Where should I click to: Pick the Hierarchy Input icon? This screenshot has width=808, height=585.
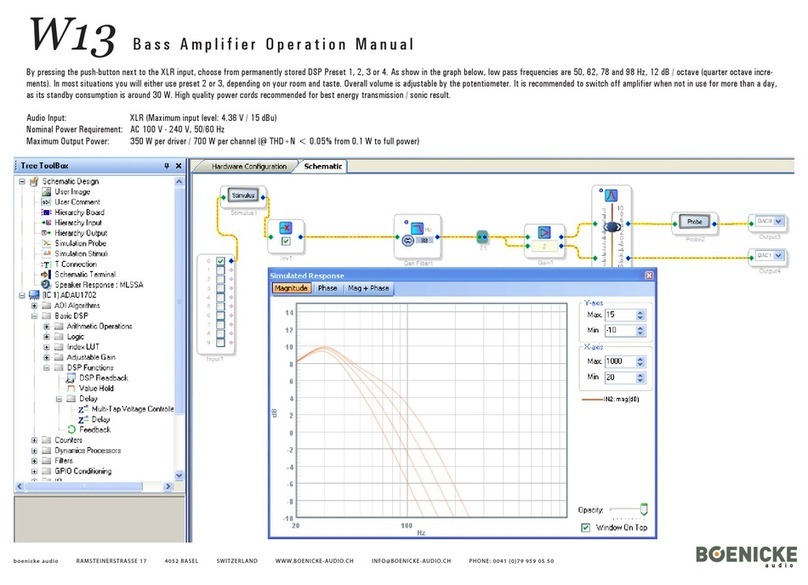click(x=46, y=223)
